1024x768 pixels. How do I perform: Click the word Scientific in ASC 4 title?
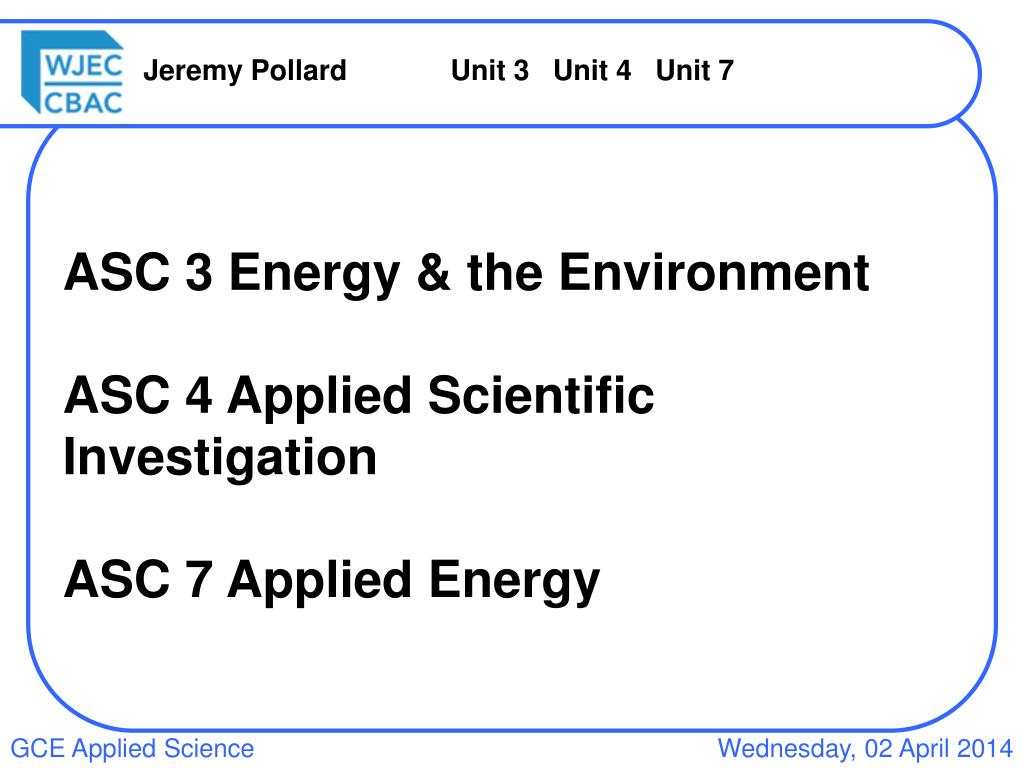(541, 395)
